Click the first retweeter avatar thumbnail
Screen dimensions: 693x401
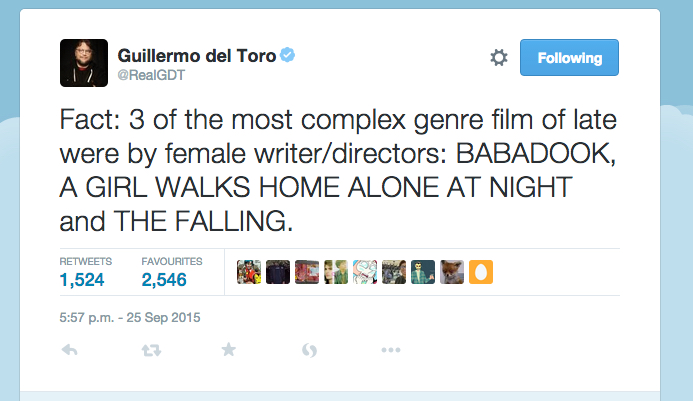pos(249,272)
